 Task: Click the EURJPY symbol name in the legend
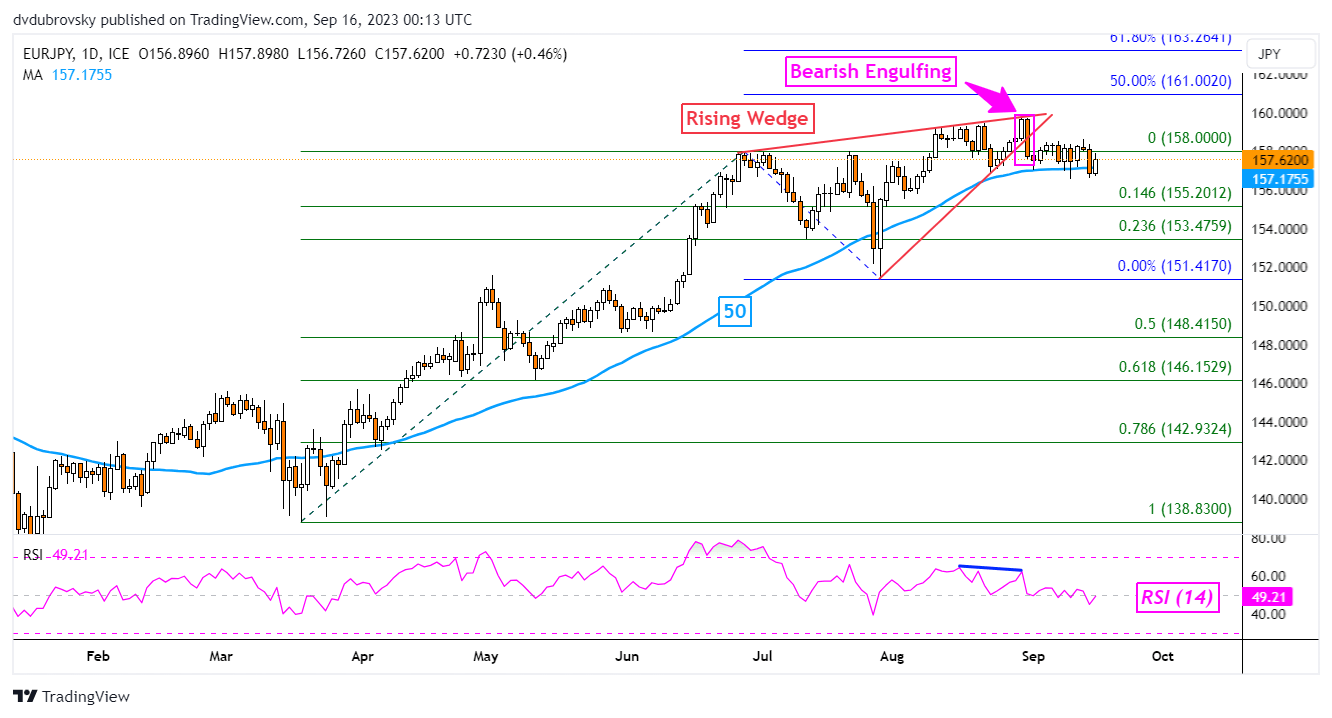(x=46, y=53)
